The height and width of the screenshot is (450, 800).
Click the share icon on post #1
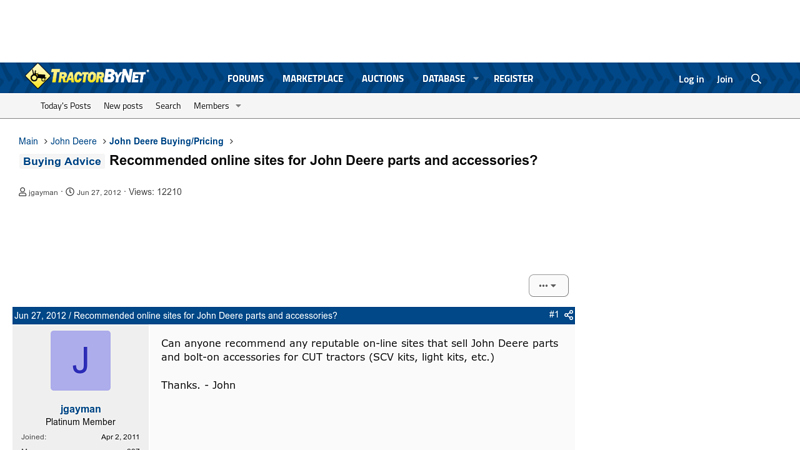[x=568, y=315]
